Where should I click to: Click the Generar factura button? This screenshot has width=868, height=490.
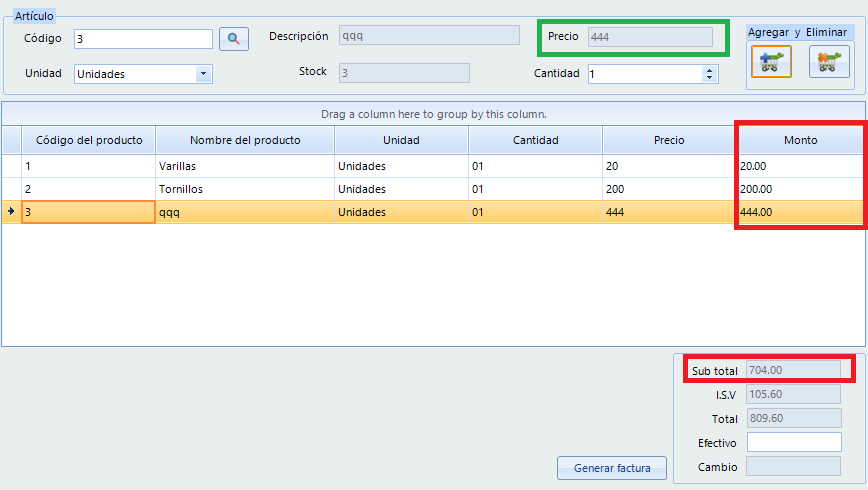[x=612, y=468]
